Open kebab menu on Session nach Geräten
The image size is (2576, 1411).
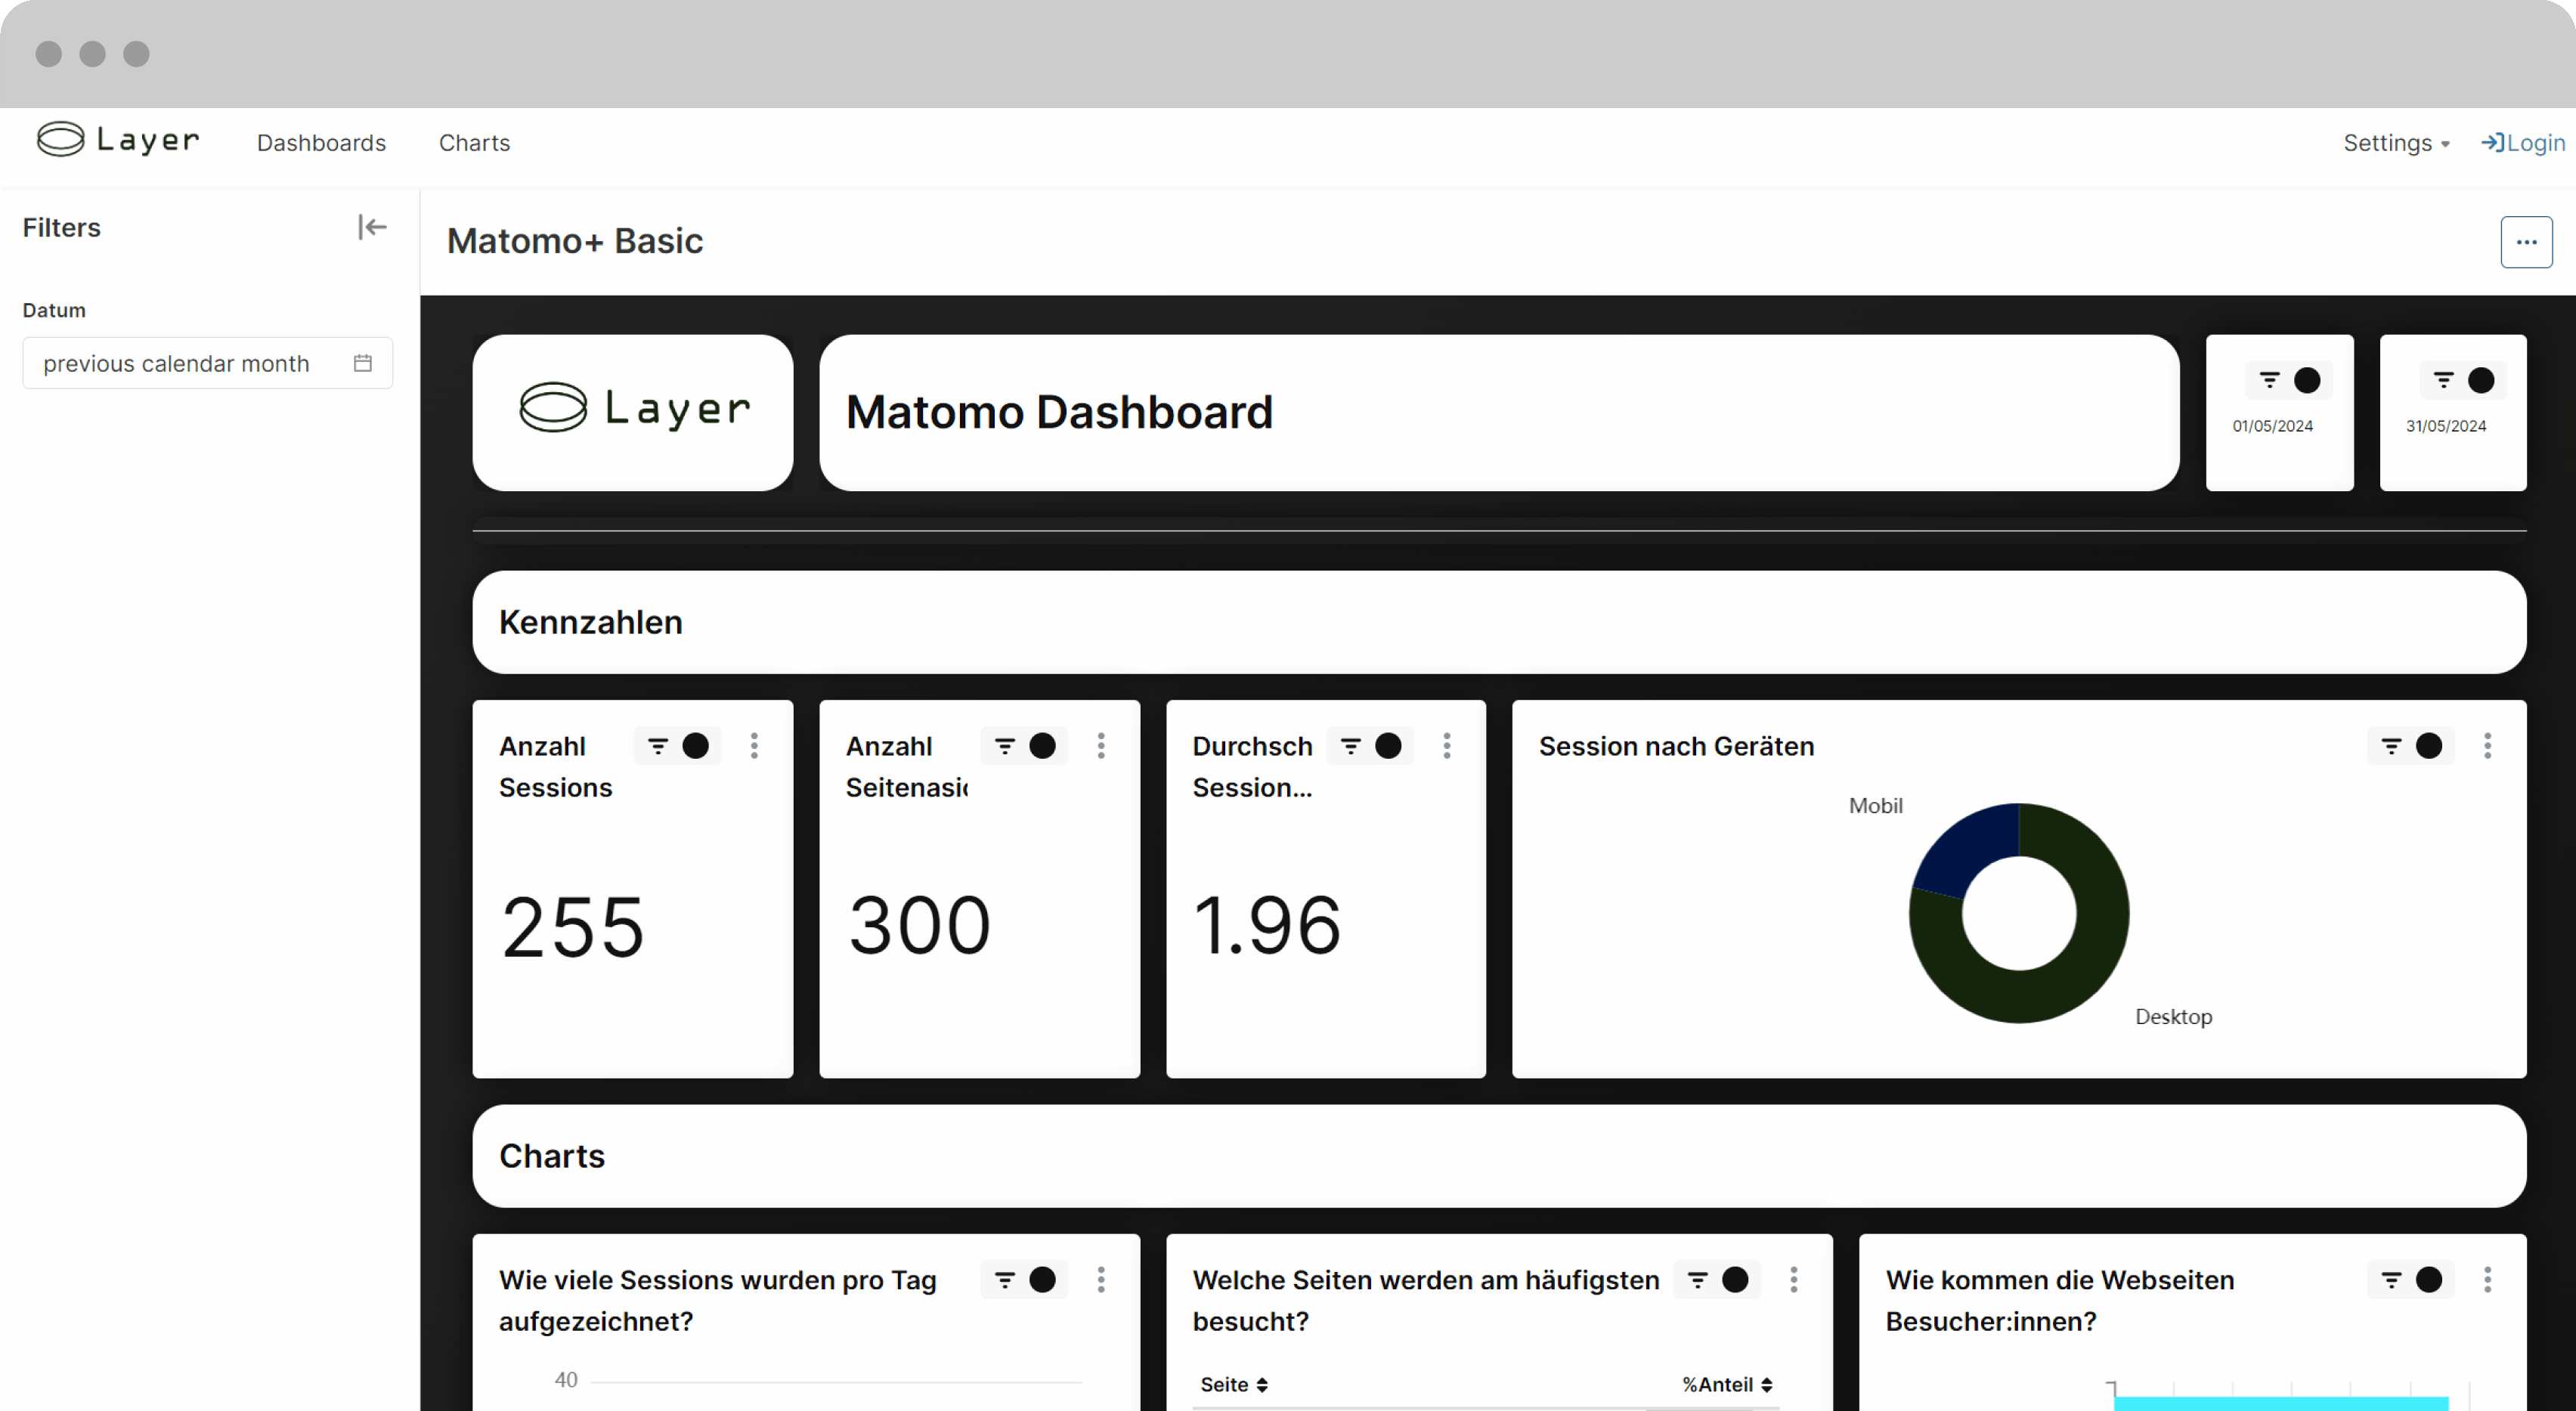[2487, 746]
